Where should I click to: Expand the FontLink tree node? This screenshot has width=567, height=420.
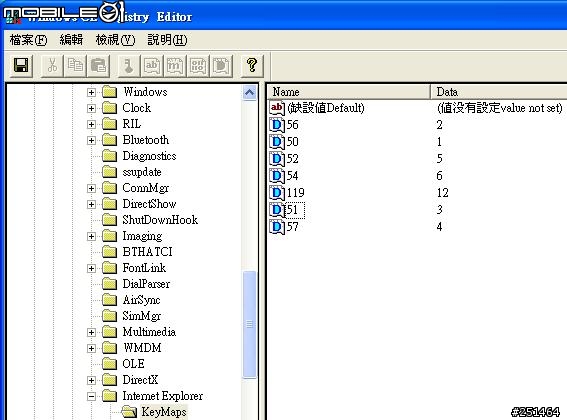coord(91,268)
